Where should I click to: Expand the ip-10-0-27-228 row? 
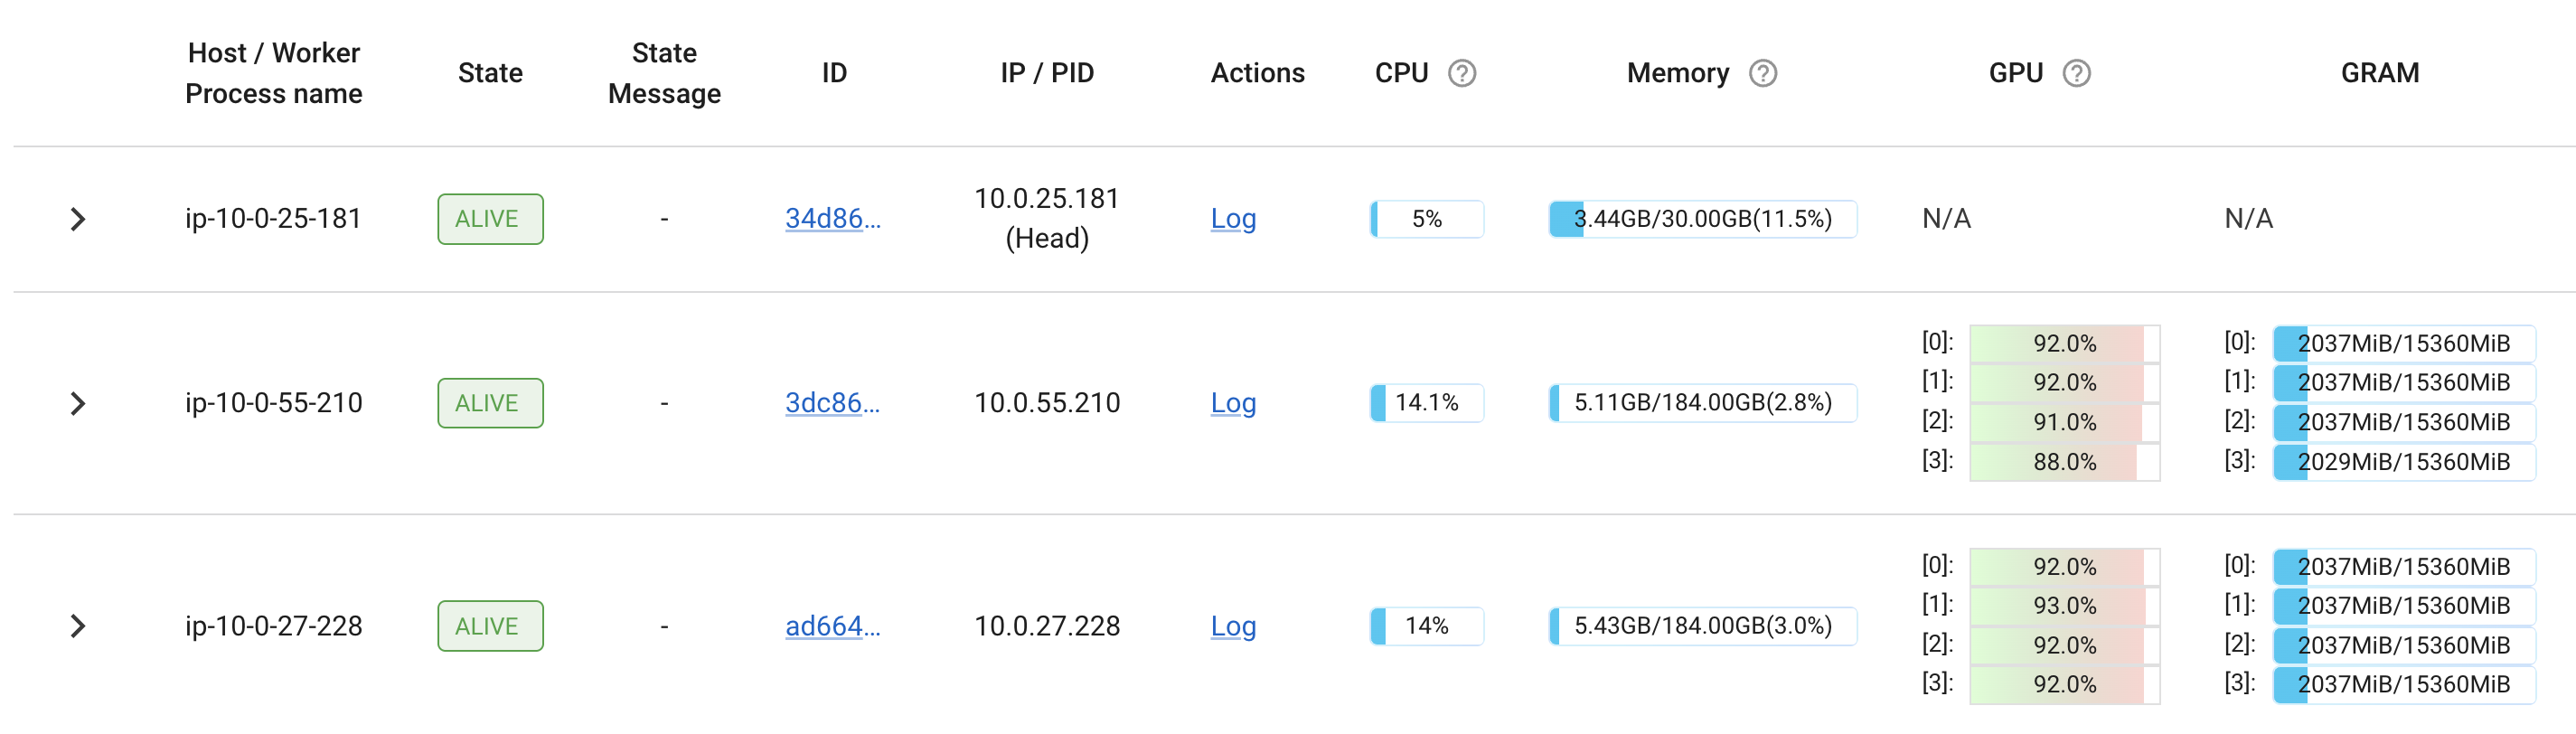click(x=78, y=626)
